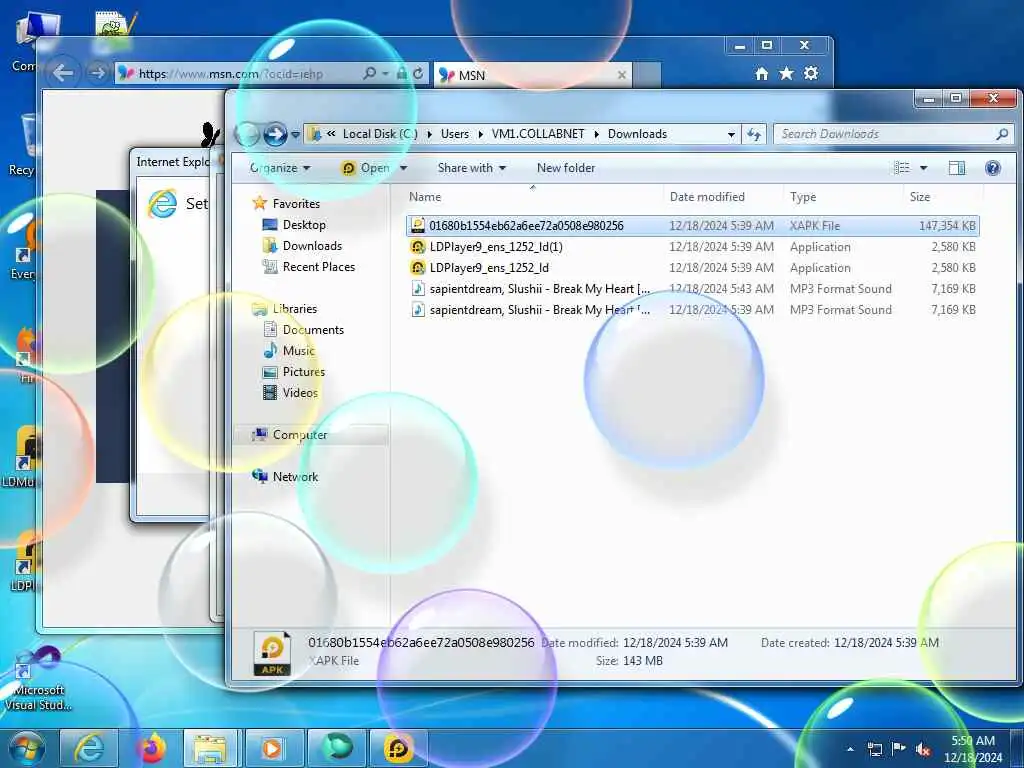Click the muted speaker icon in system tray
1024x768 pixels.
[x=923, y=749]
